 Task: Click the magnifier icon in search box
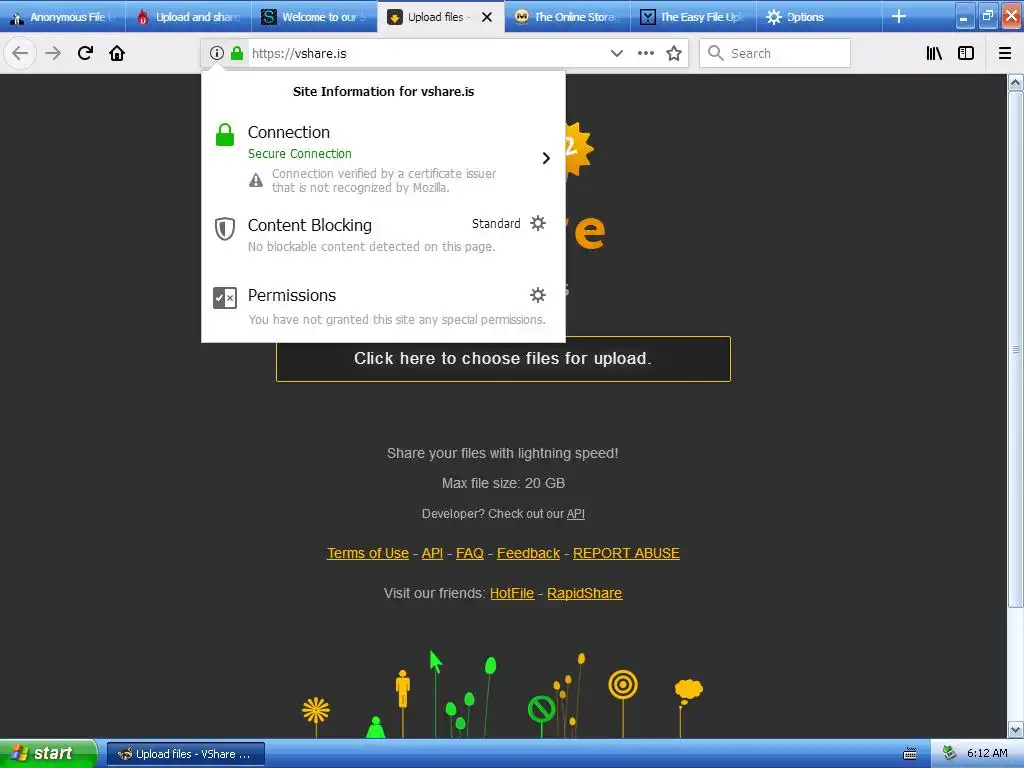716,53
